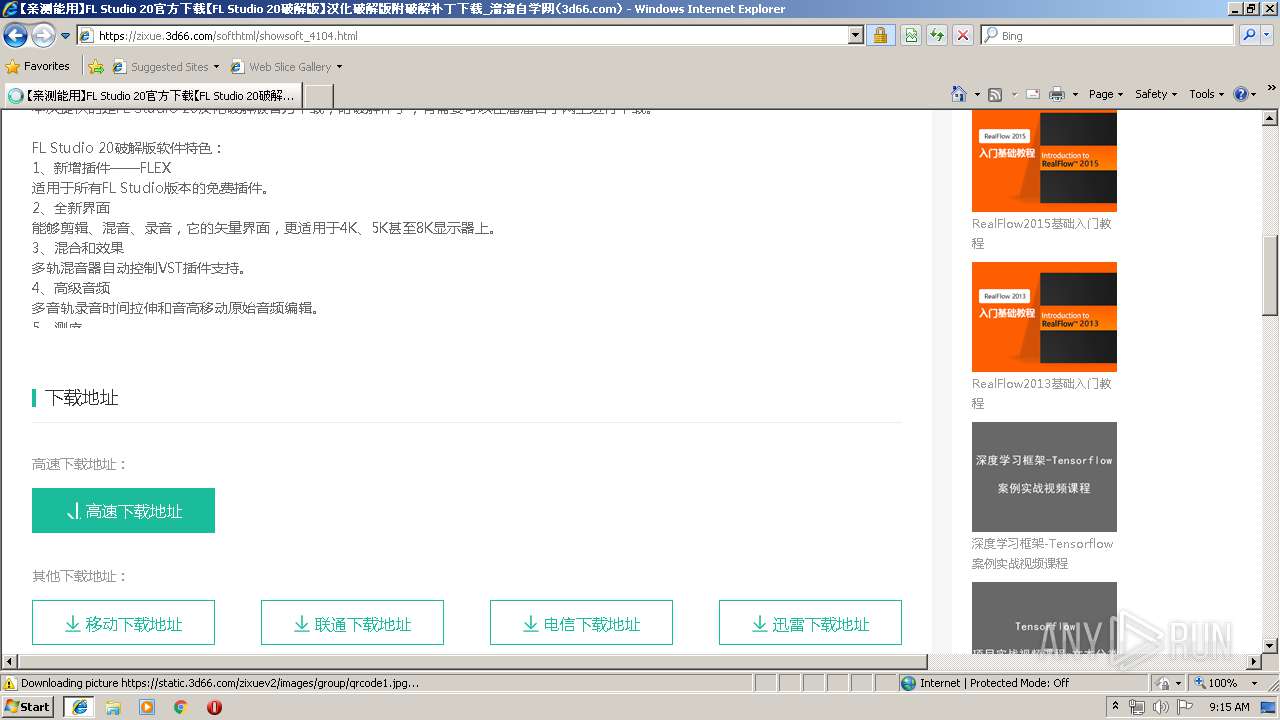
Task: Open recent pages dropdown beside Forward
Action: point(65,36)
